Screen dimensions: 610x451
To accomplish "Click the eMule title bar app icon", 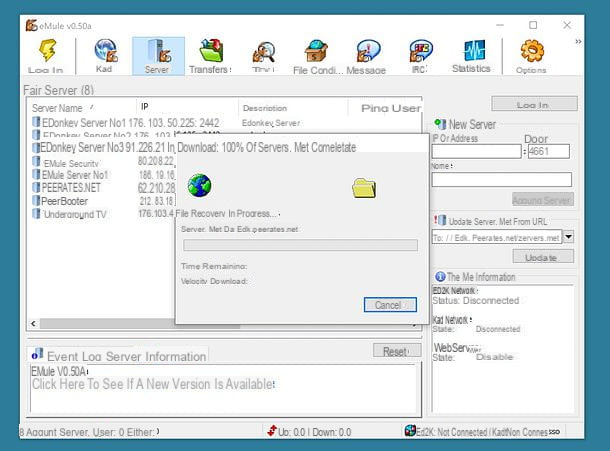I will point(32,25).
